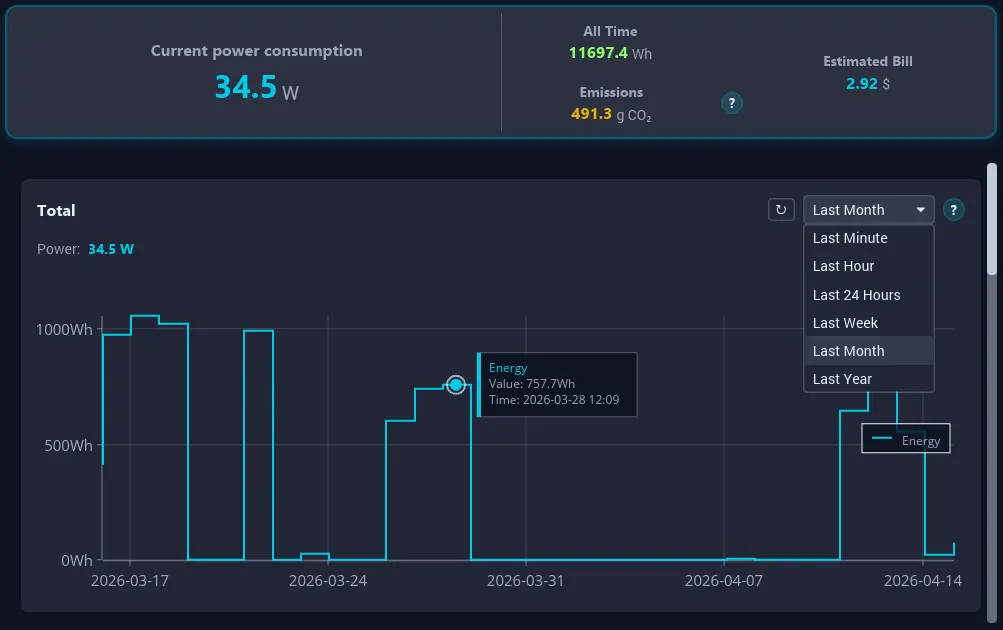Click tooltip text Value: 757.7Wh
Viewport: 1003px width, 630px height.
pos(532,384)
